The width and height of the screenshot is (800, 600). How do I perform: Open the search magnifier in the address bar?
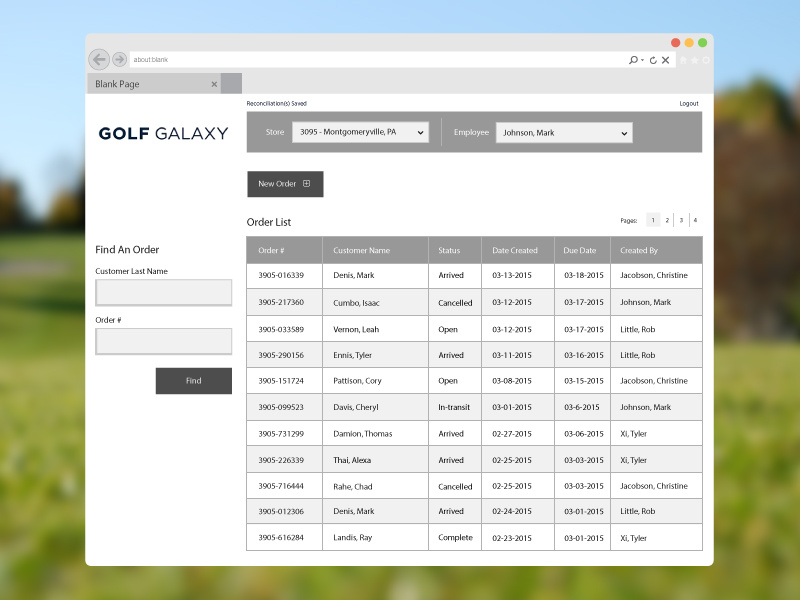click(633, 60)
